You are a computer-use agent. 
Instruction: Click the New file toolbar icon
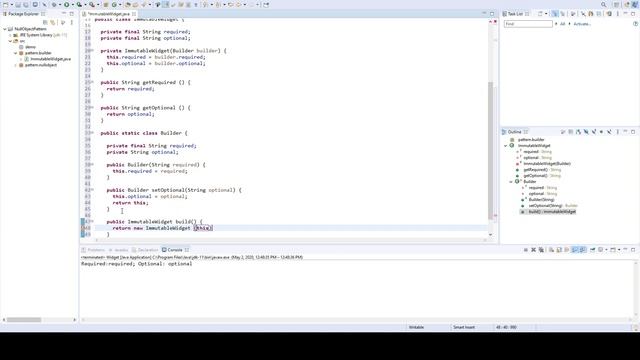5,4
